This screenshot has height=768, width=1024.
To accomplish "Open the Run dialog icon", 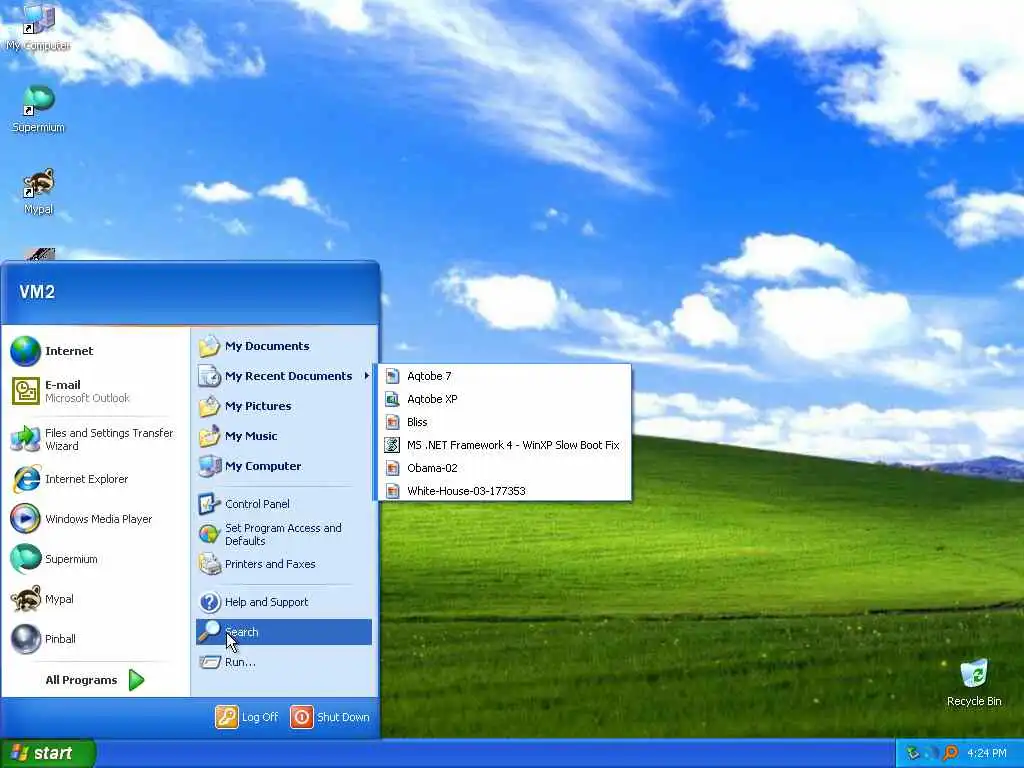I will pyautogui.click(x=210, y=662).
